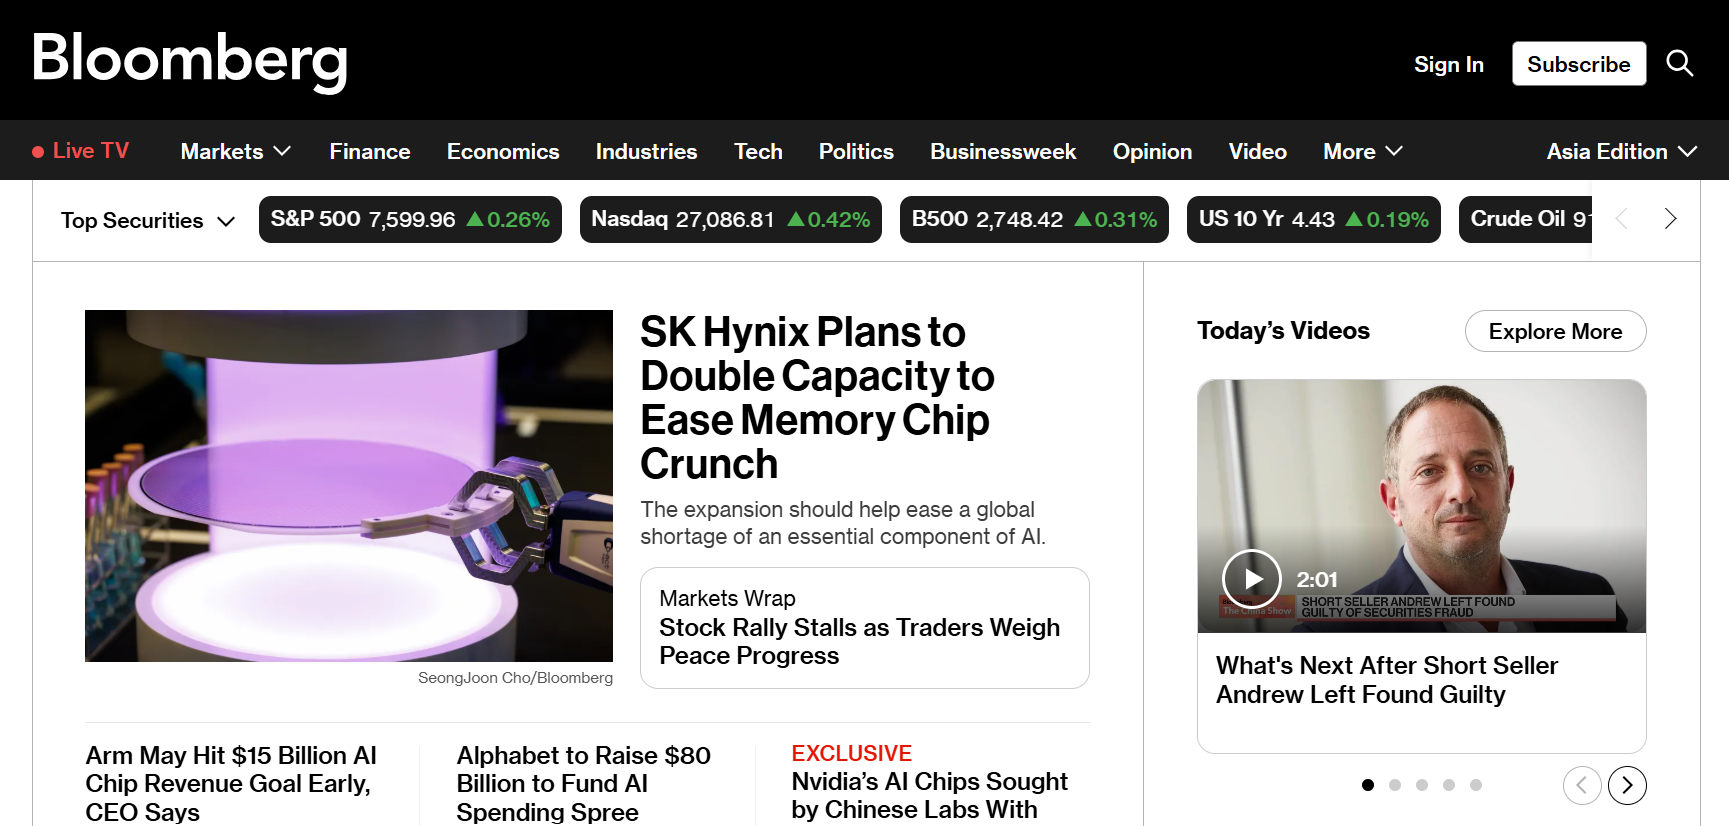The width and height of the screenshot is (1729, 826).
Task: Open the Arm $15 Billion AI chip story
Action: tap(231, 784)
